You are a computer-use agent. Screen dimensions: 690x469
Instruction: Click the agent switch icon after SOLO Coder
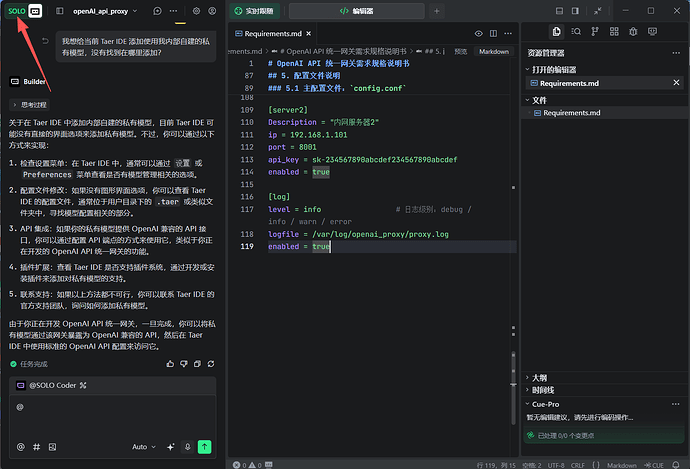pos(83,385)
